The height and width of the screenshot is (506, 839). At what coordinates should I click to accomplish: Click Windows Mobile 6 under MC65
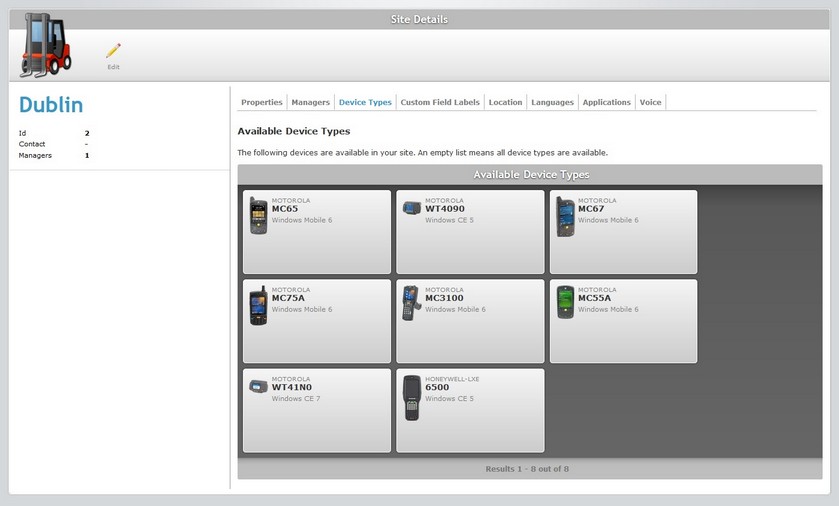302,220
